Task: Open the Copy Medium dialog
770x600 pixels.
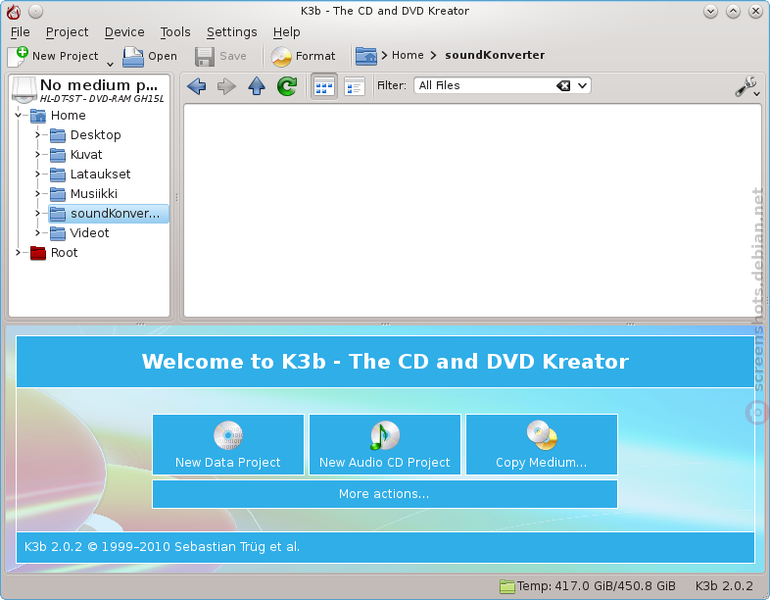Action: point(541,444)
